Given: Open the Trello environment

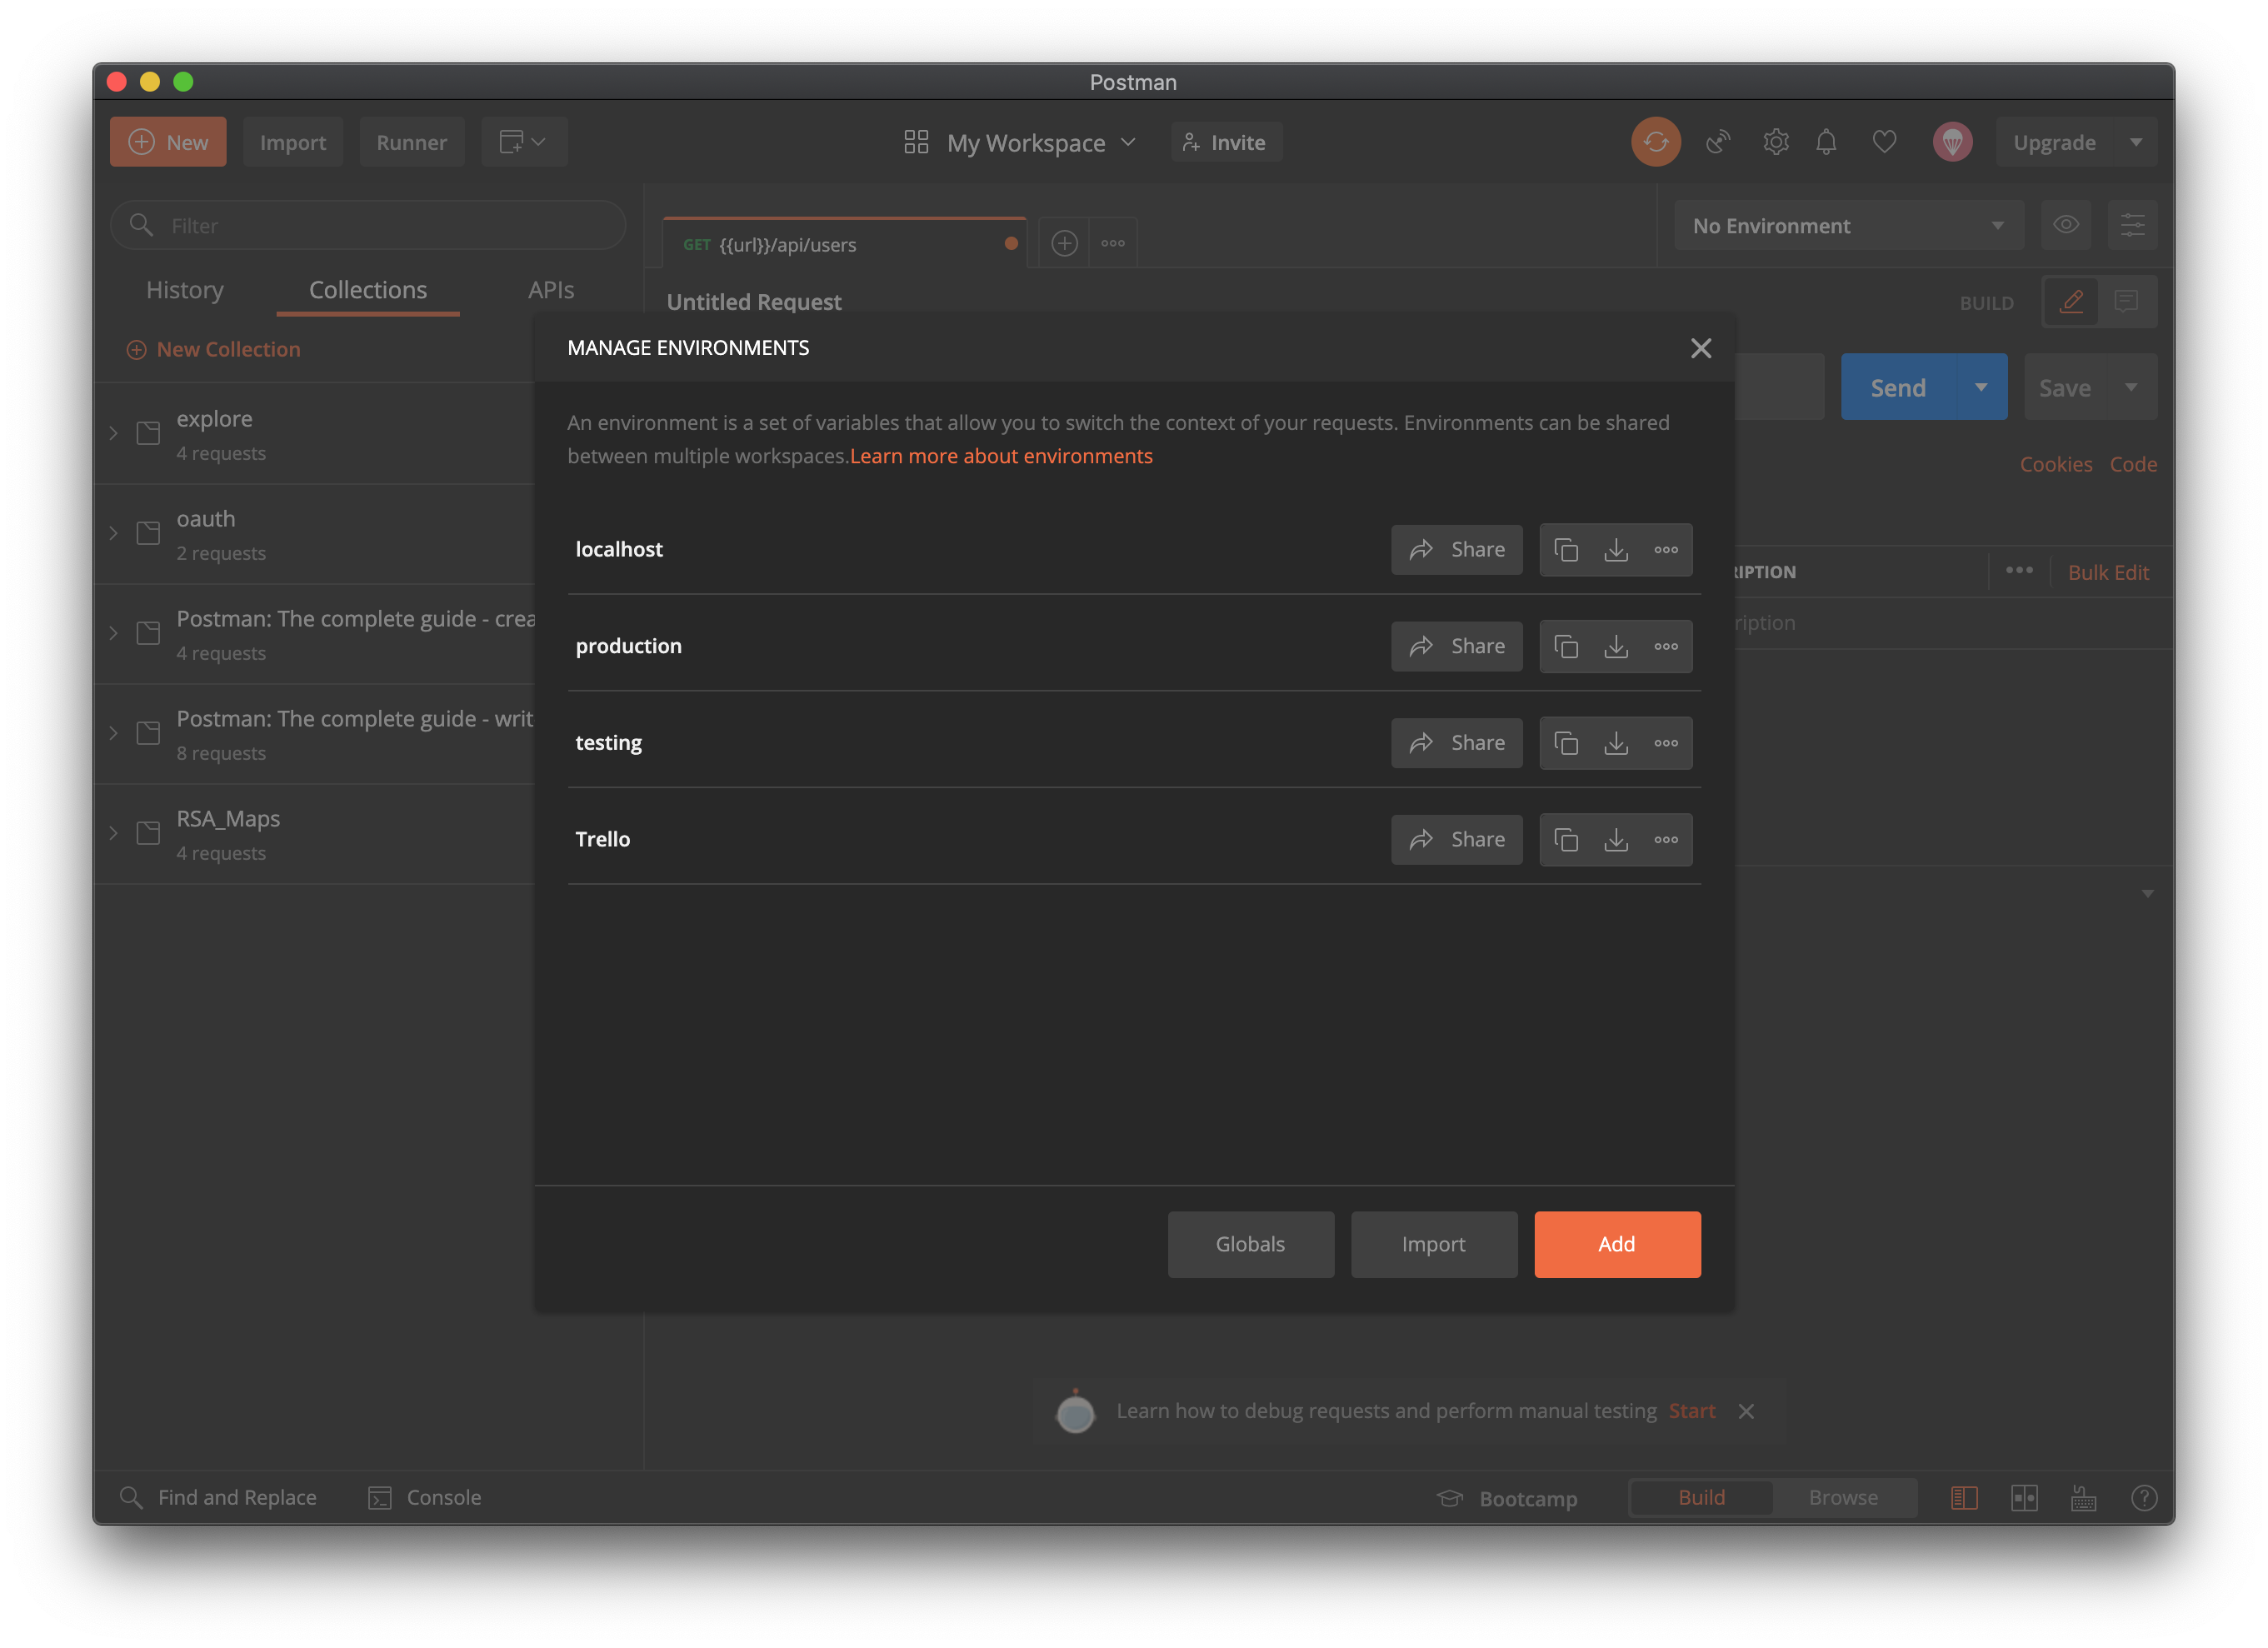Looking at the screenshot, I should [x=602, y=839].
